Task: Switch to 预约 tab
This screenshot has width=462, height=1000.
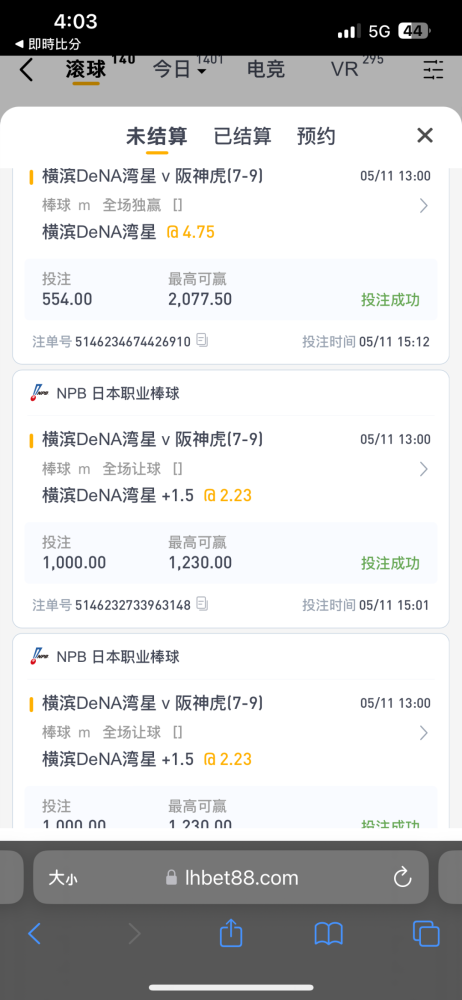Action: [316, 136]
